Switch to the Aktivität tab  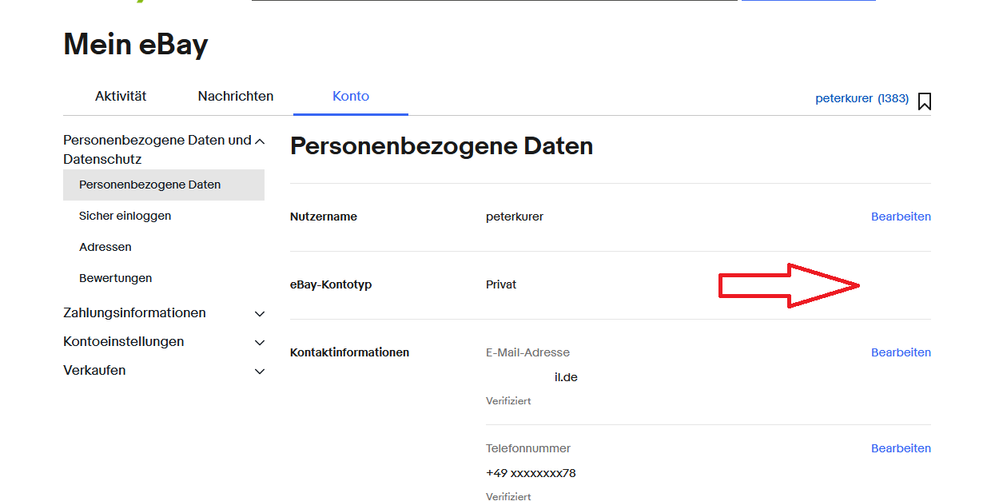coord(121,96)
